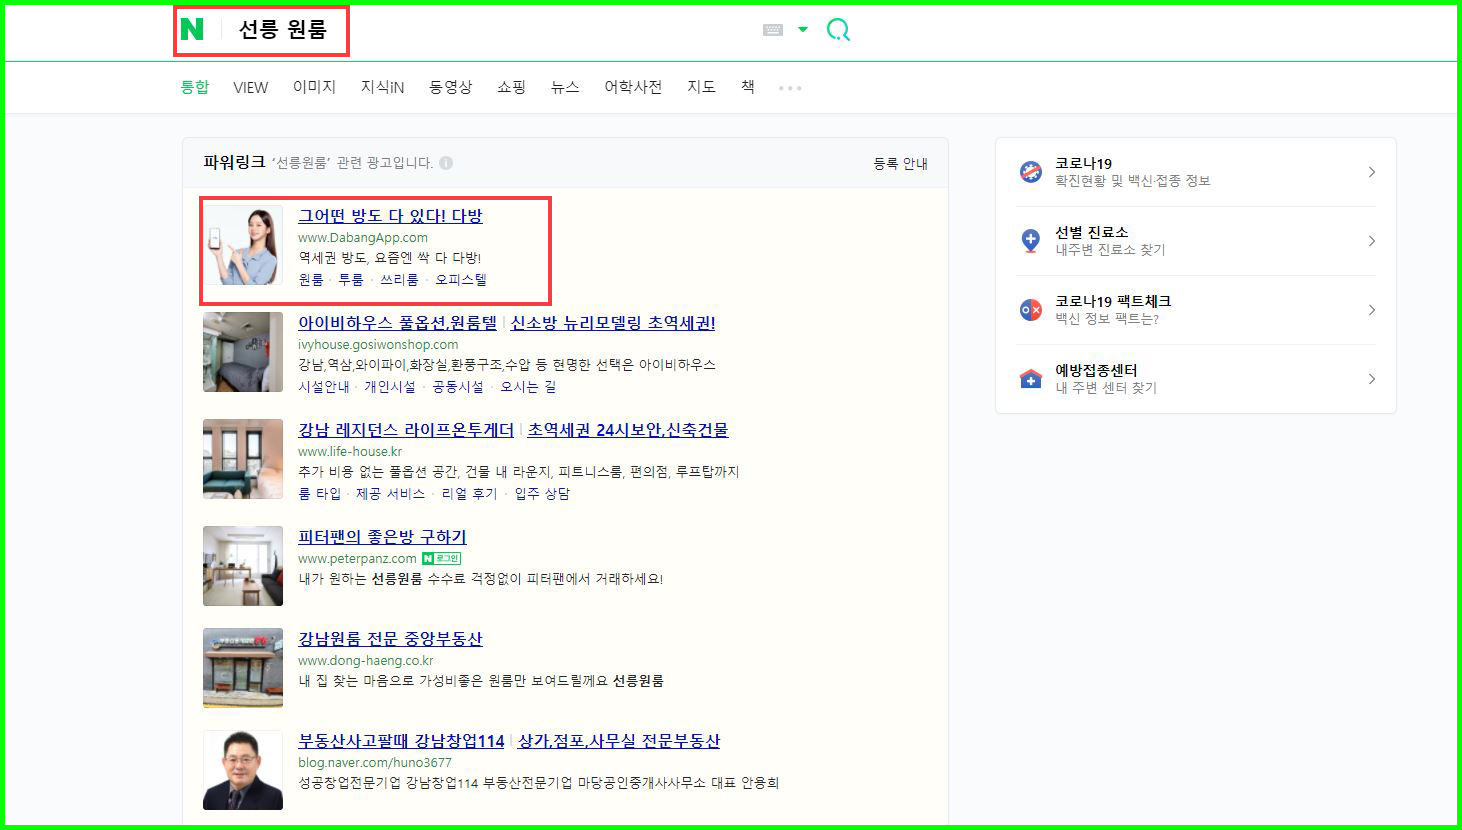
Task: Expand the search options dropdown arrow
Action: tap(803, 30)
